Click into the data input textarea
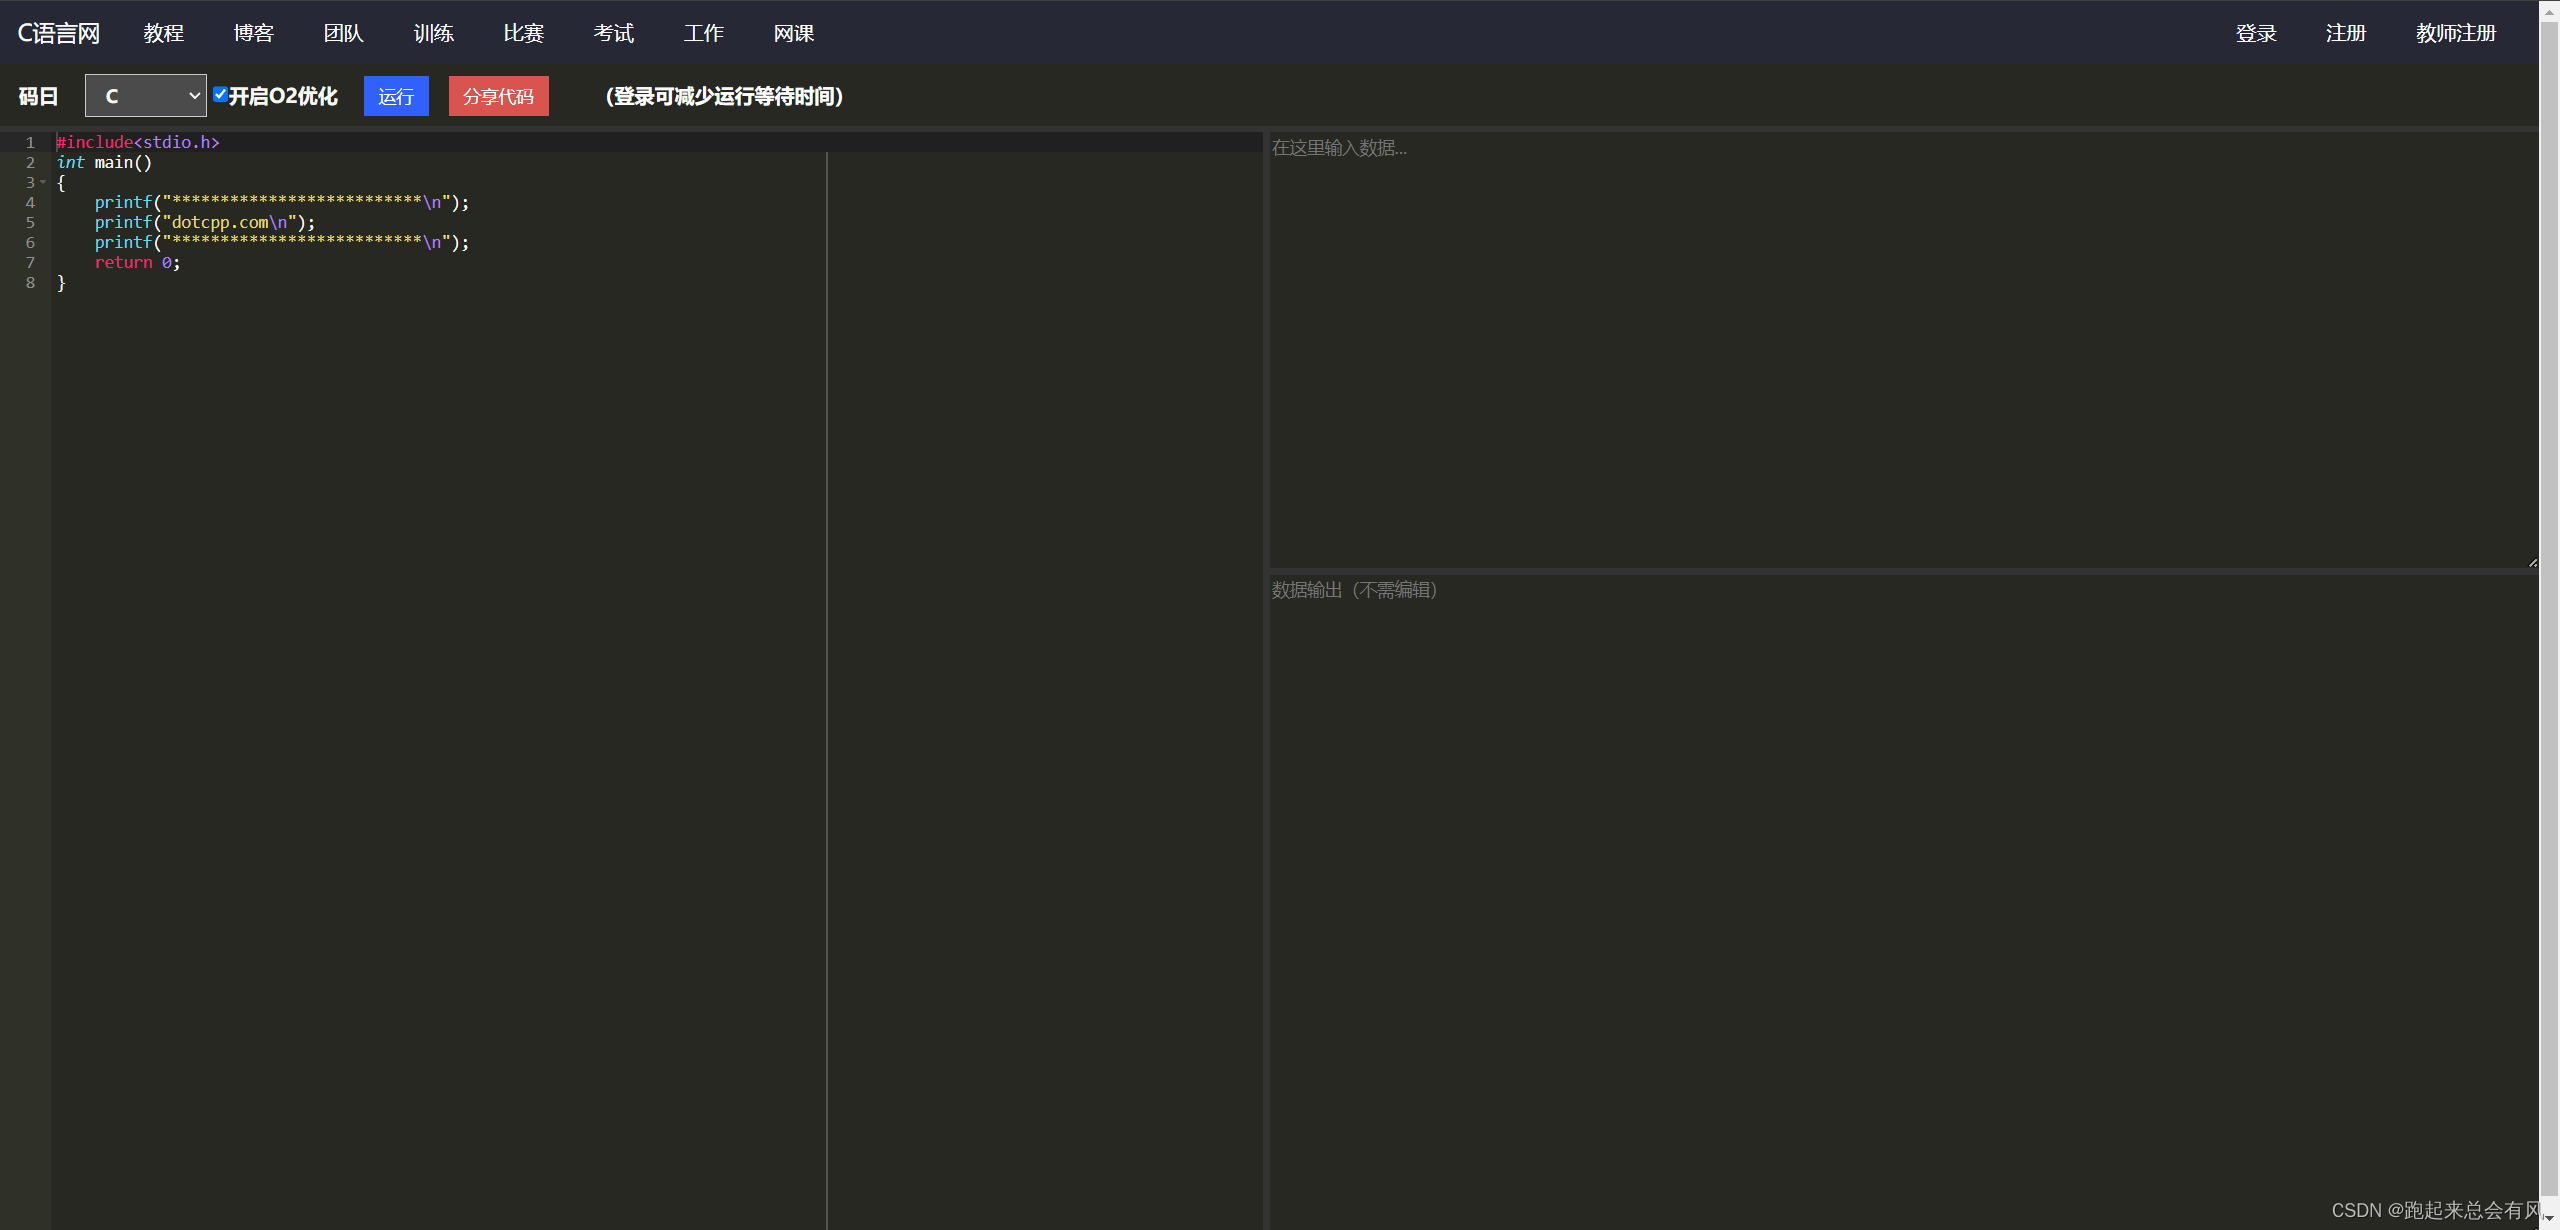Image resolution: width=2560 pixels, height=1230 pixels. point(1900,350)
